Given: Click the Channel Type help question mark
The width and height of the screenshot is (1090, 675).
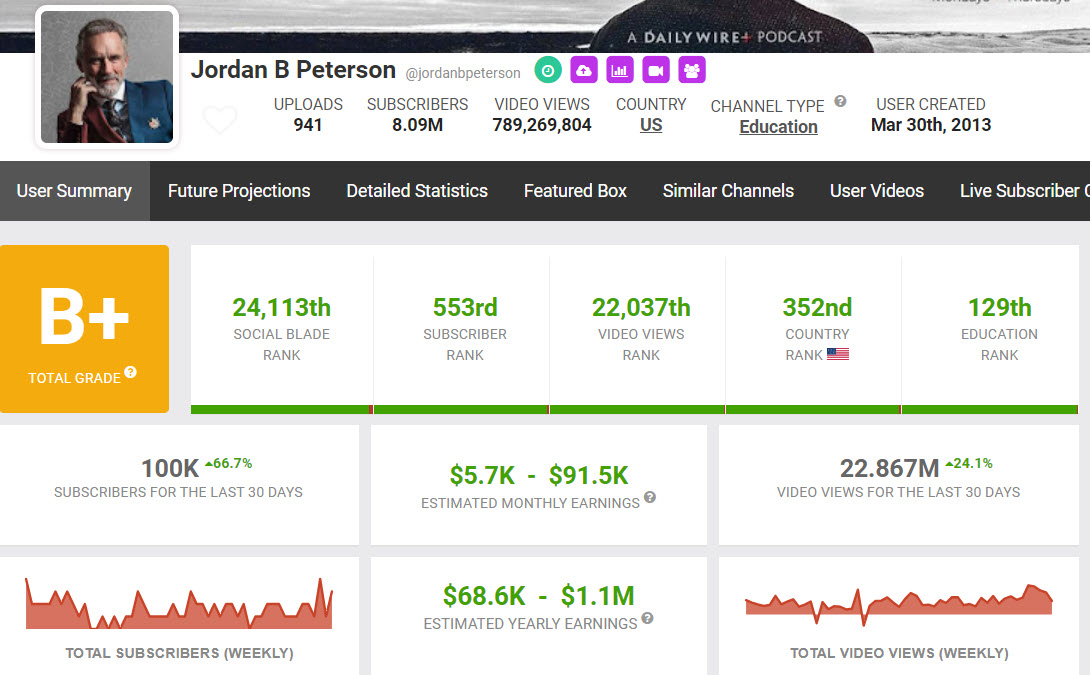Looking at the screenshot, I should [x=840, y=101].
